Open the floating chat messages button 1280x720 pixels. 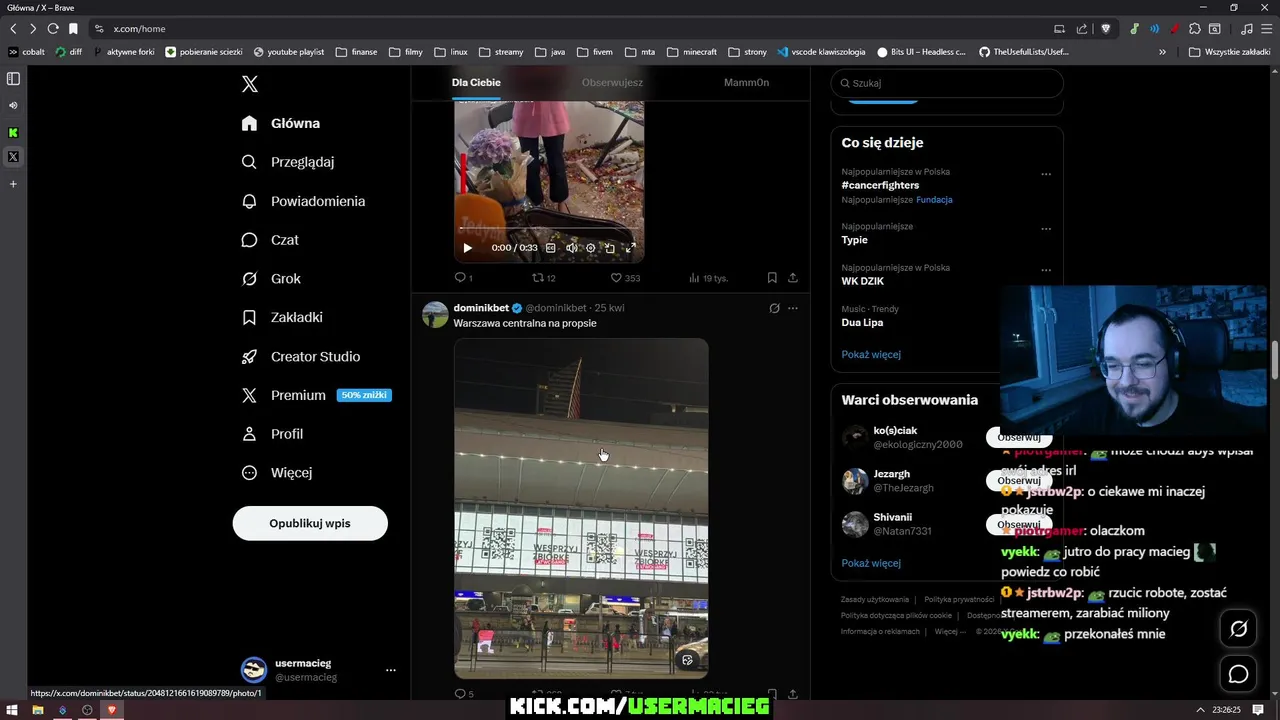tap(1238, 674)
